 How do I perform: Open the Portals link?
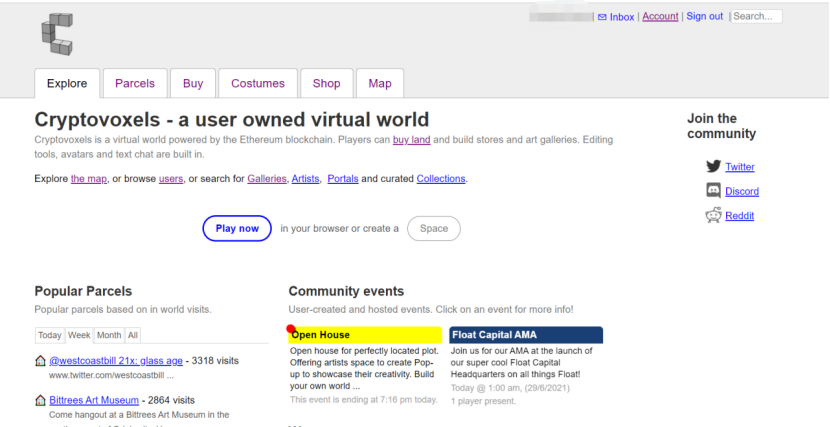tap(343, 179)
